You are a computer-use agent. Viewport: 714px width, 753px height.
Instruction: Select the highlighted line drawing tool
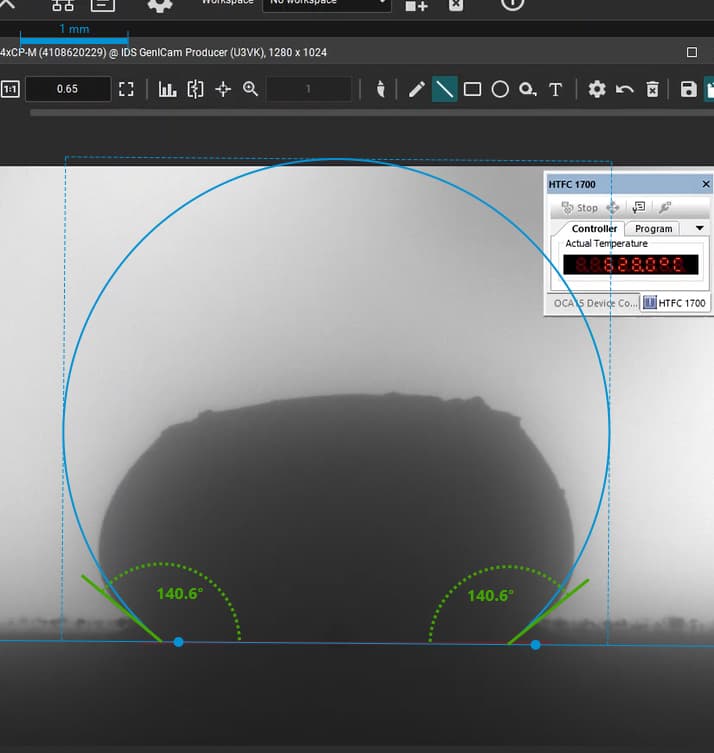pyautogui.click(x=444, y=89)
